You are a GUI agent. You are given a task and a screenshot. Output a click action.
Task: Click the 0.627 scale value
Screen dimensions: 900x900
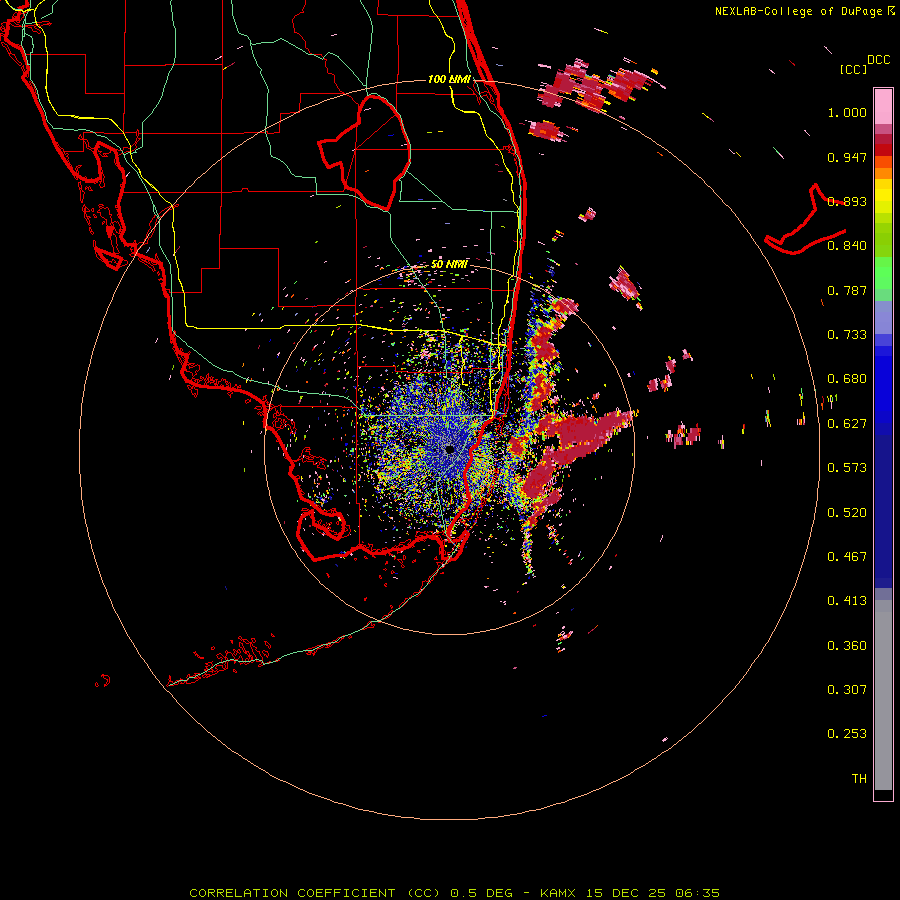click(x=847, y=424)
